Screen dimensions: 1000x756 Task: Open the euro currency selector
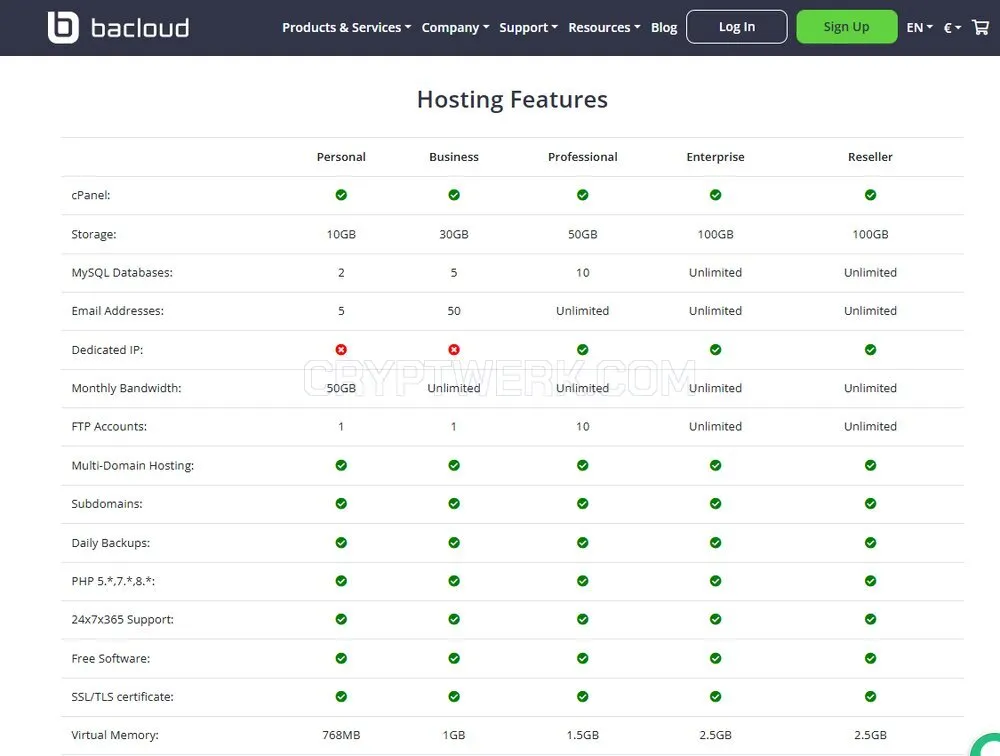[952, 27]
